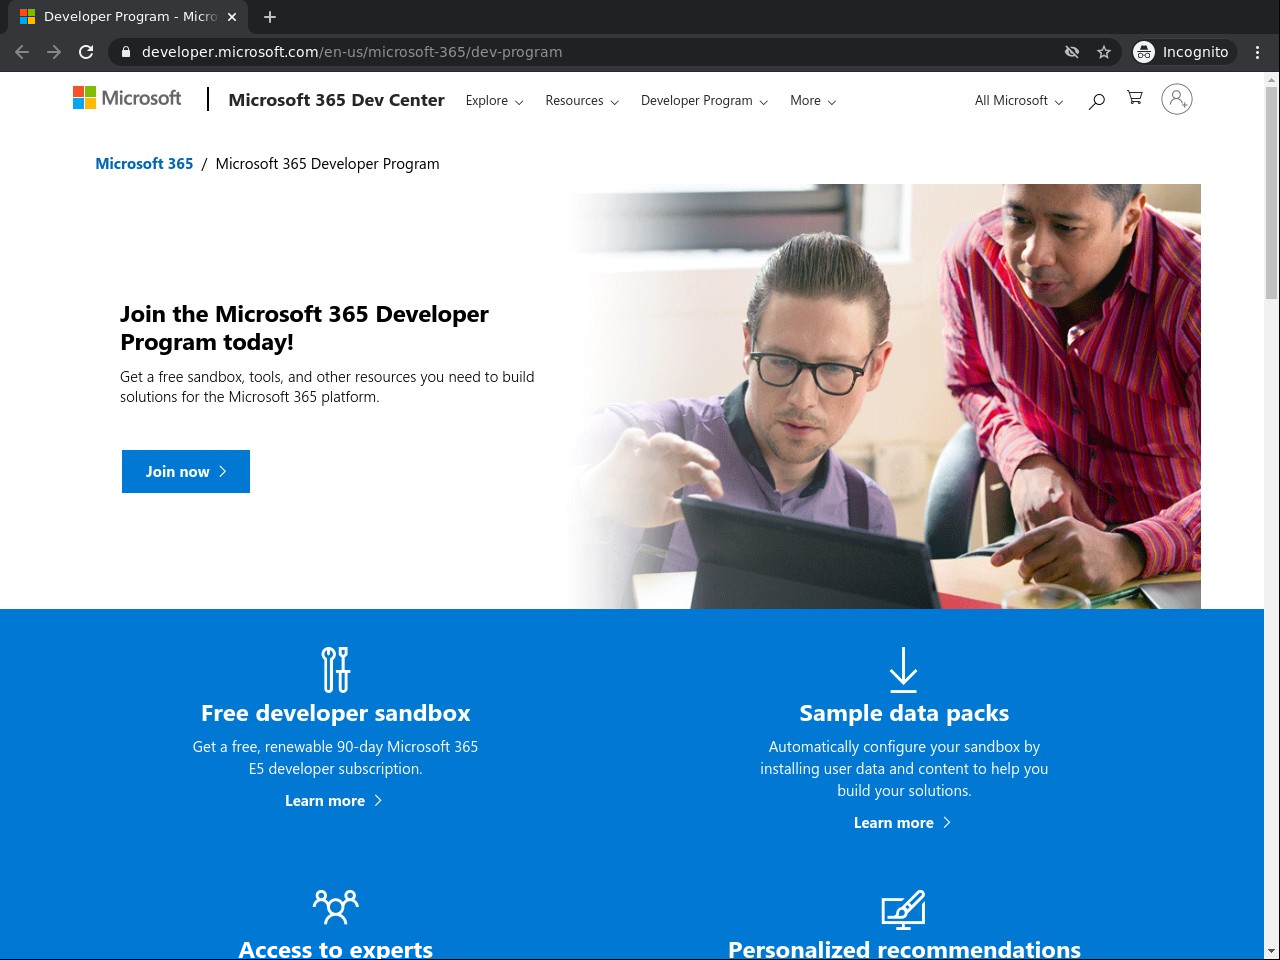Click the Personalized recommendations icon
The width and height of the screenshot is (1280, 960).
point(903,909)
